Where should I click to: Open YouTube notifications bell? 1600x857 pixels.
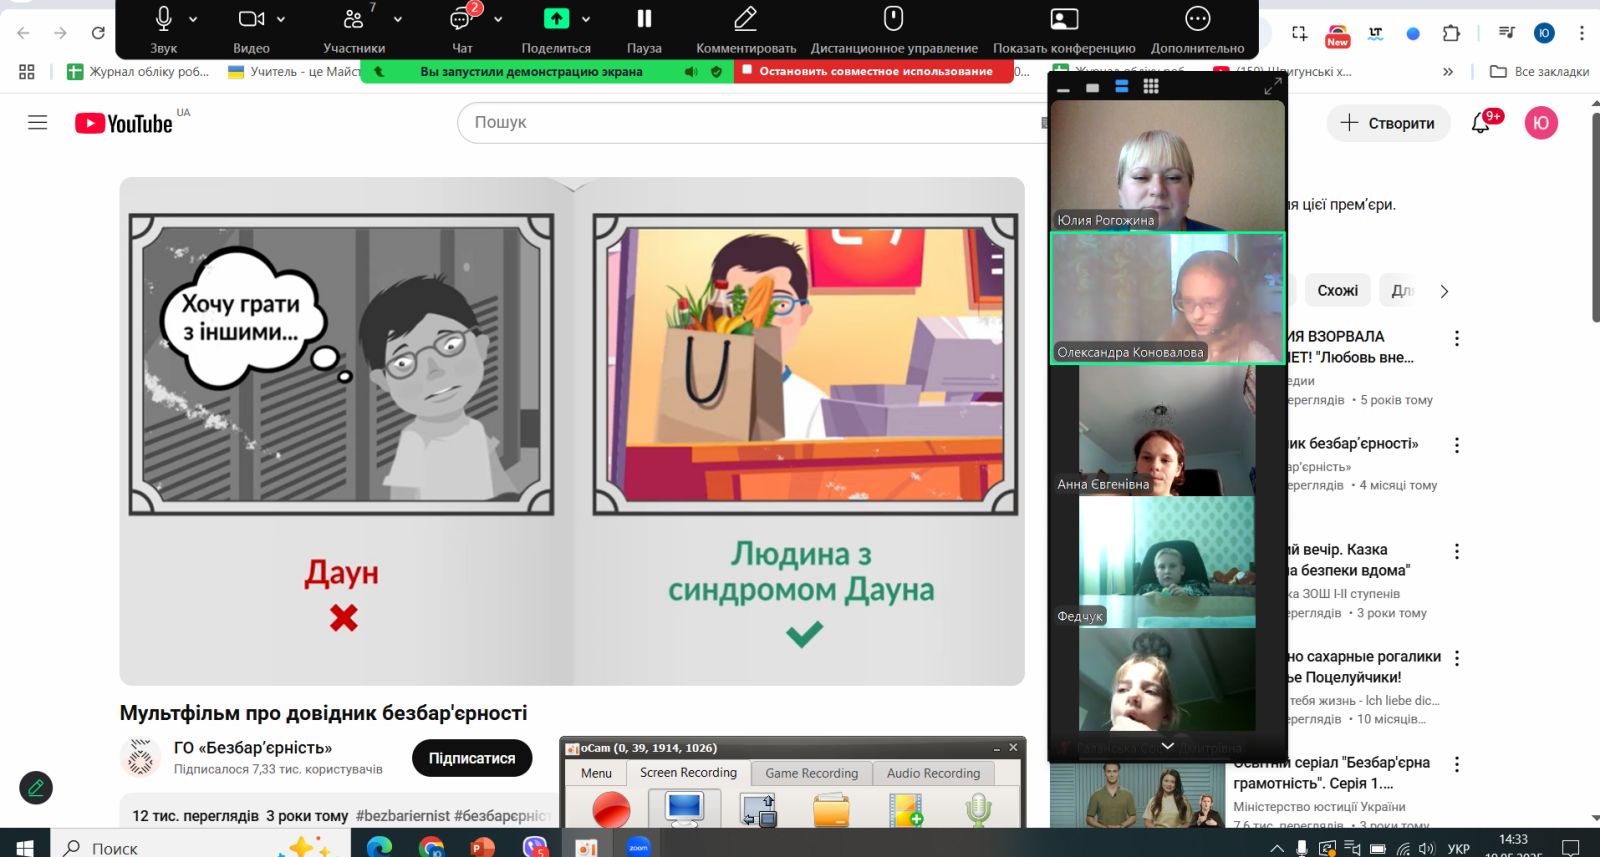[1481, 123]
